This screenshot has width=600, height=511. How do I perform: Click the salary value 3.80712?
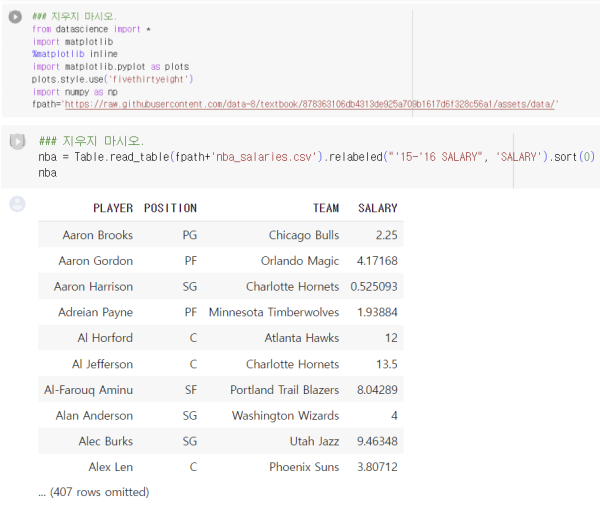point(377,467)
